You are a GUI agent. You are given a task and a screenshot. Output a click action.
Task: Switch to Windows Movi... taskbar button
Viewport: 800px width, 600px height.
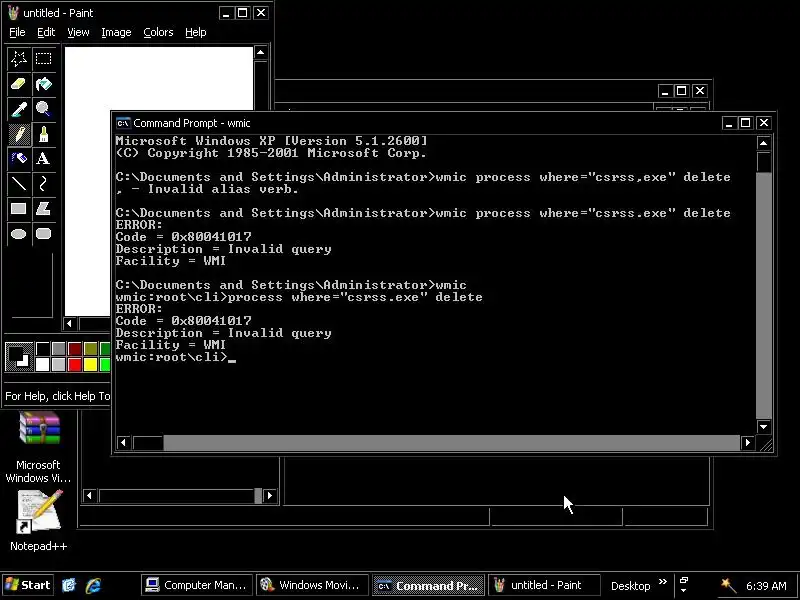click(312, 585)
